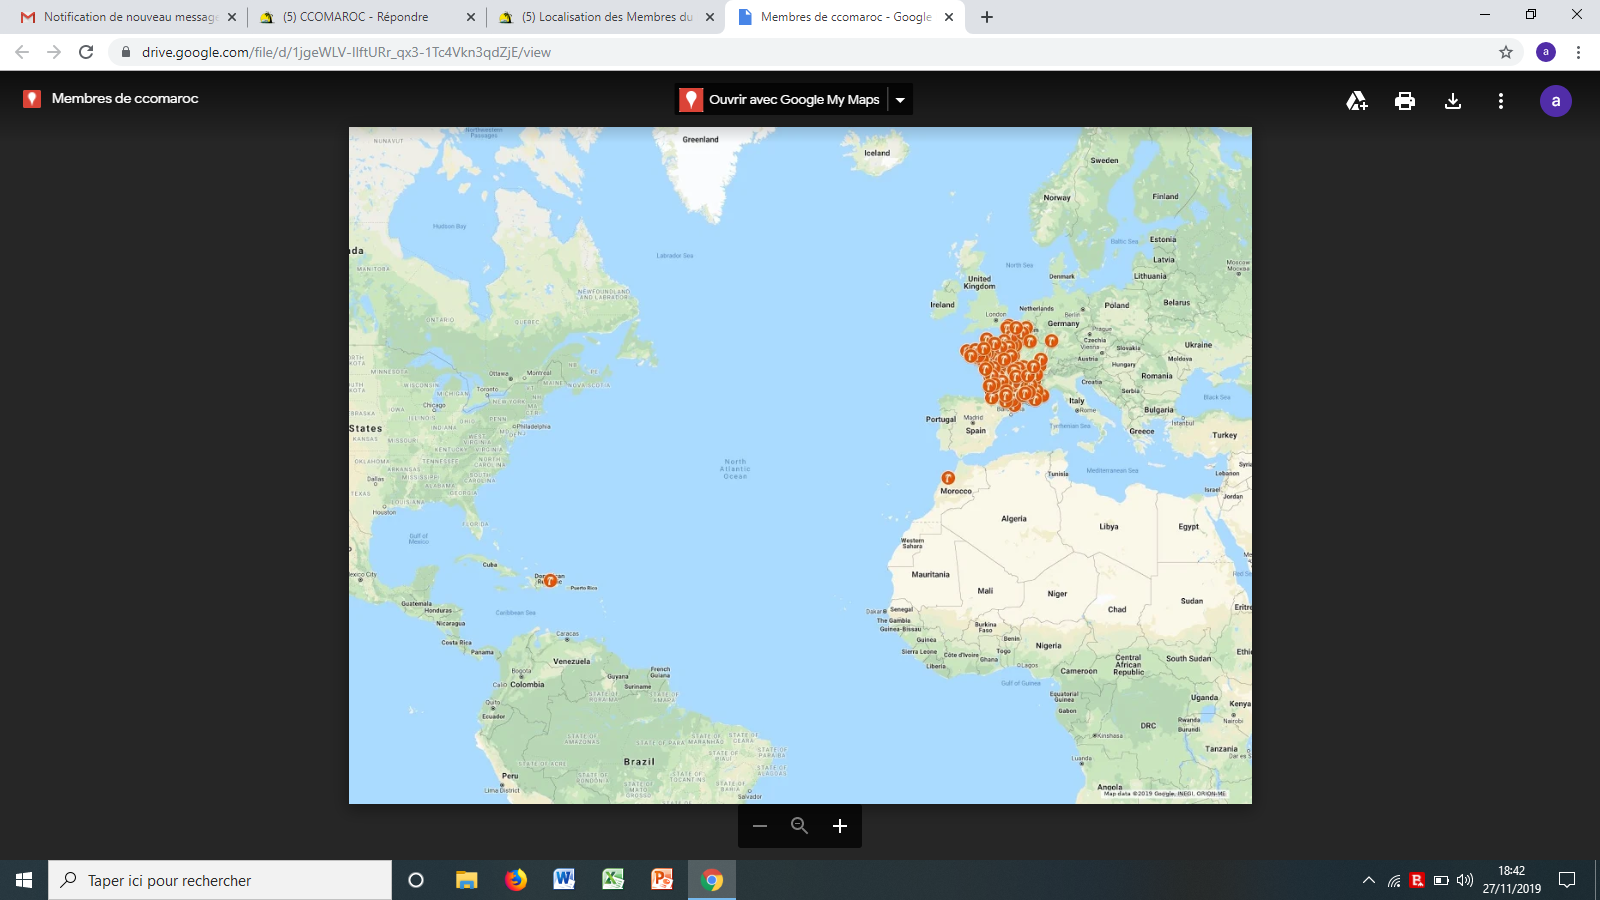This screenshot has height=900, width=1600.
Task: Click the My Maps icon beside file title
Action: (32, 98)
